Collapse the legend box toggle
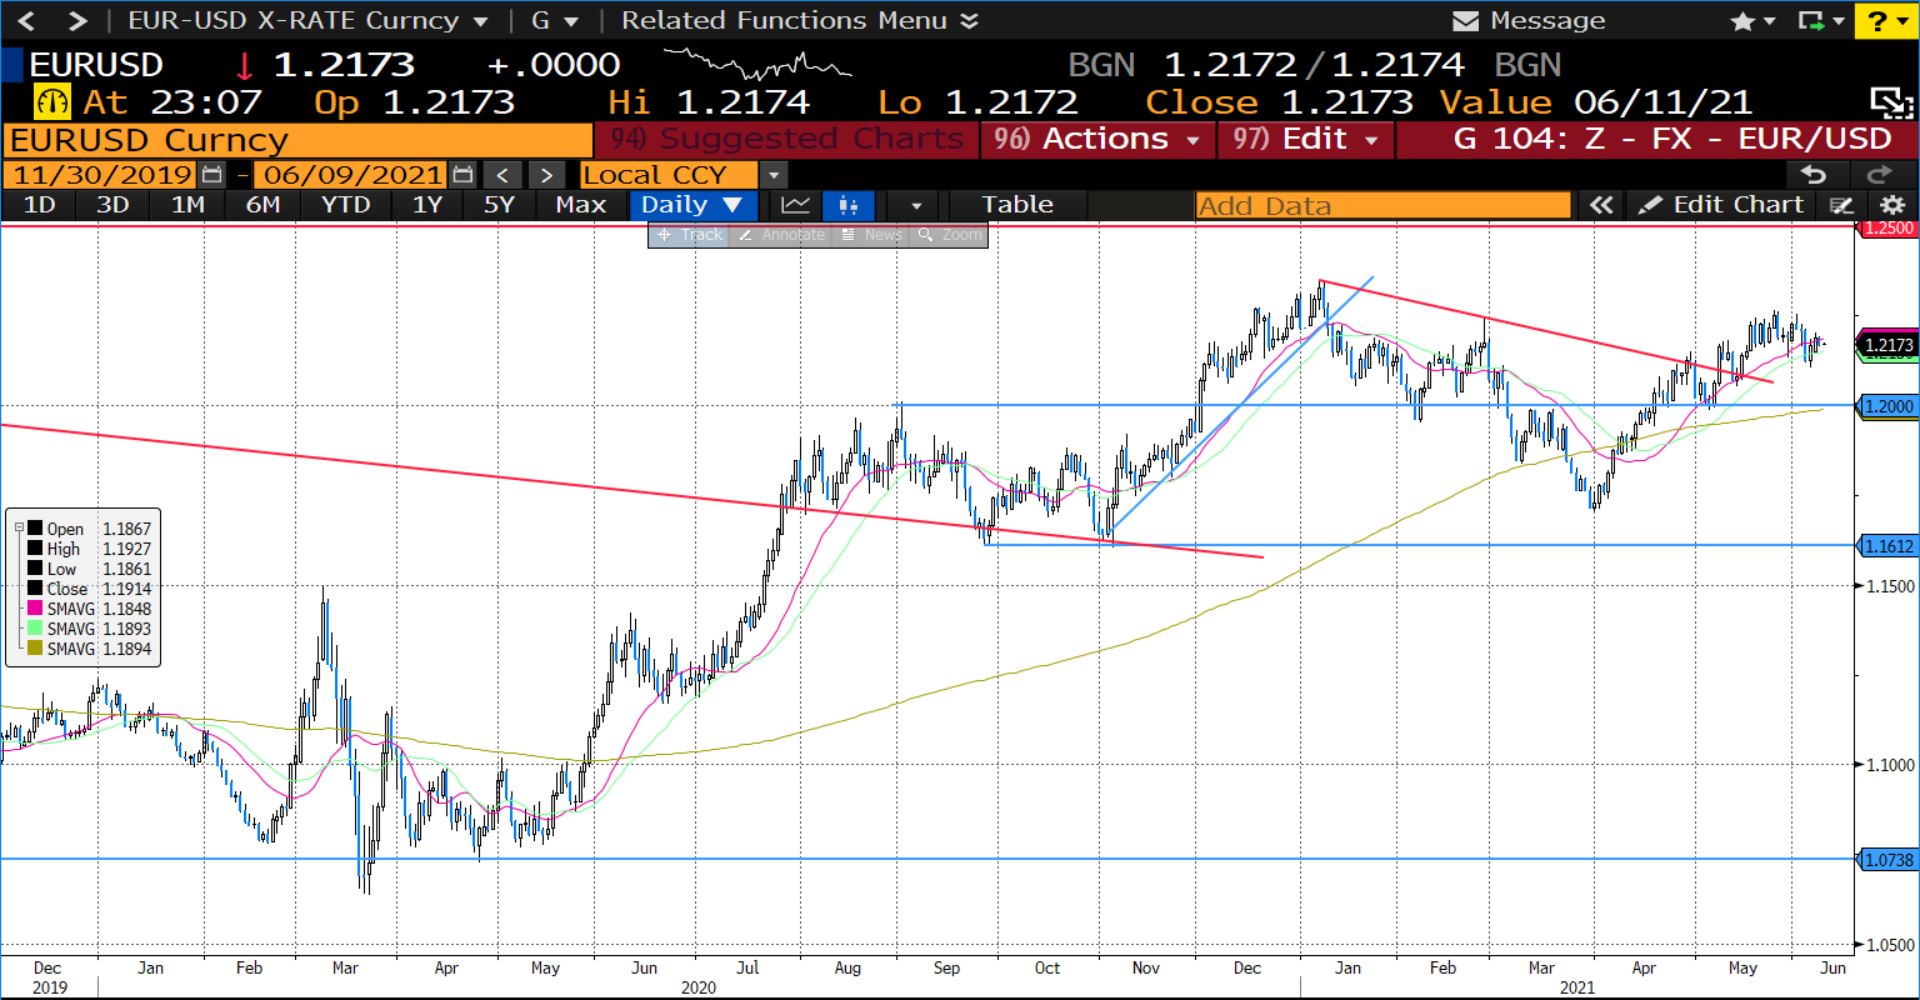The height and width of the screenshot is (1000, 1920). click(x=19, y=528)
